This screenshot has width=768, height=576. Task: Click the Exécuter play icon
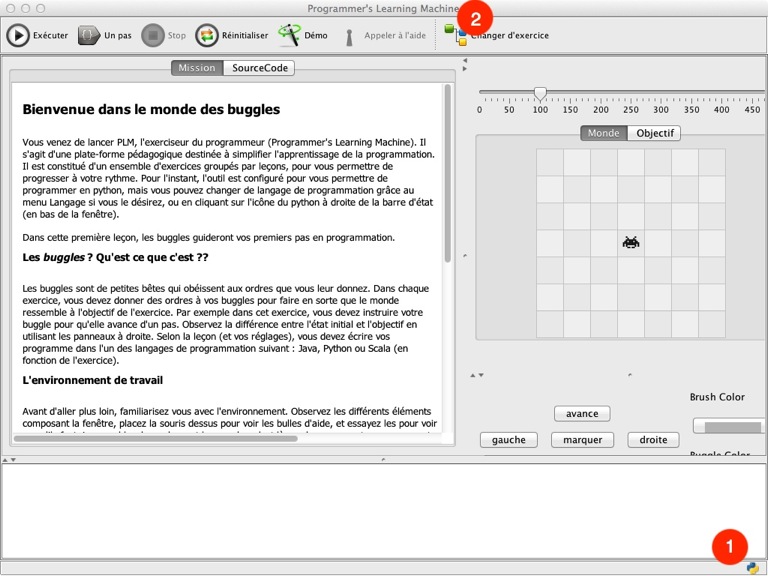[x=18, y=36]
